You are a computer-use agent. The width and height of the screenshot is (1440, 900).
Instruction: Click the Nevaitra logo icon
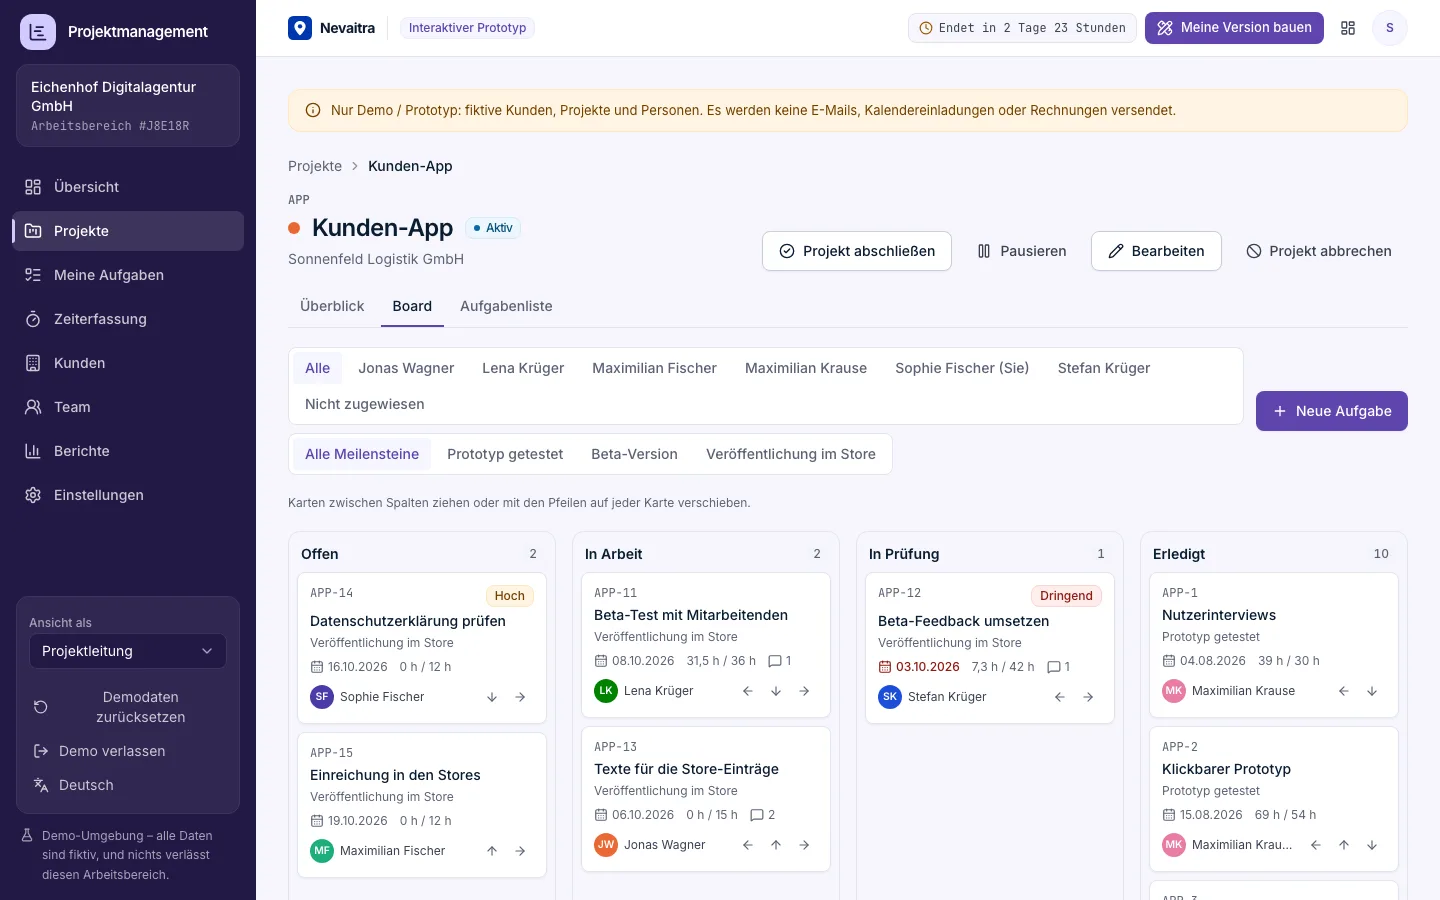point(300,28)
